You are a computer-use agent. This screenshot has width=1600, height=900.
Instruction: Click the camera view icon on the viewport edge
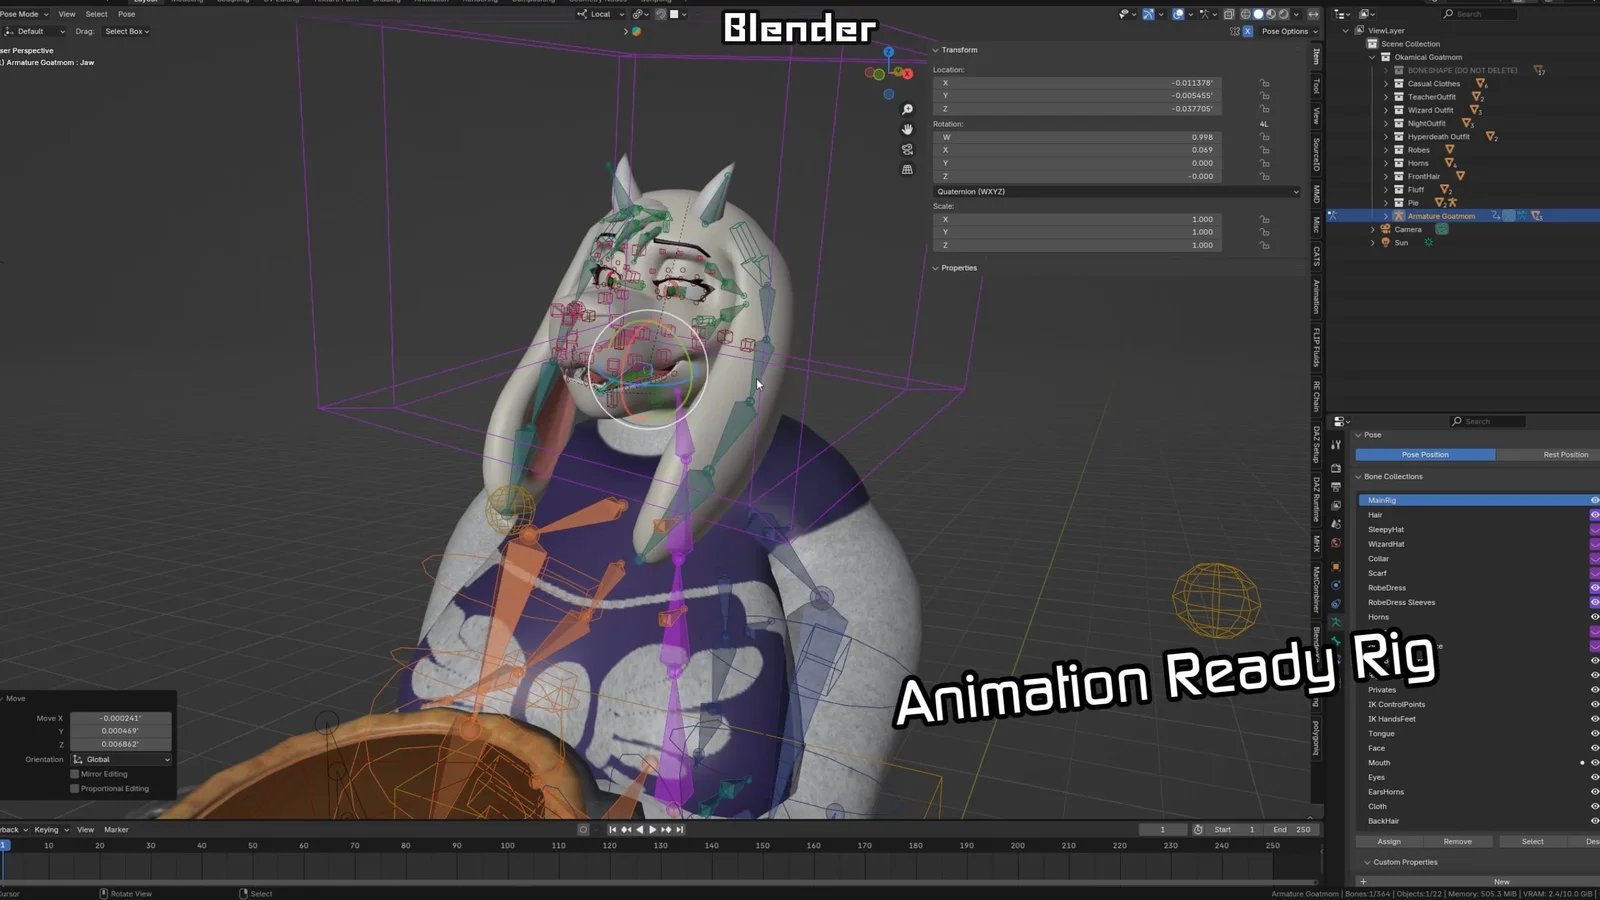click(907, 149)
